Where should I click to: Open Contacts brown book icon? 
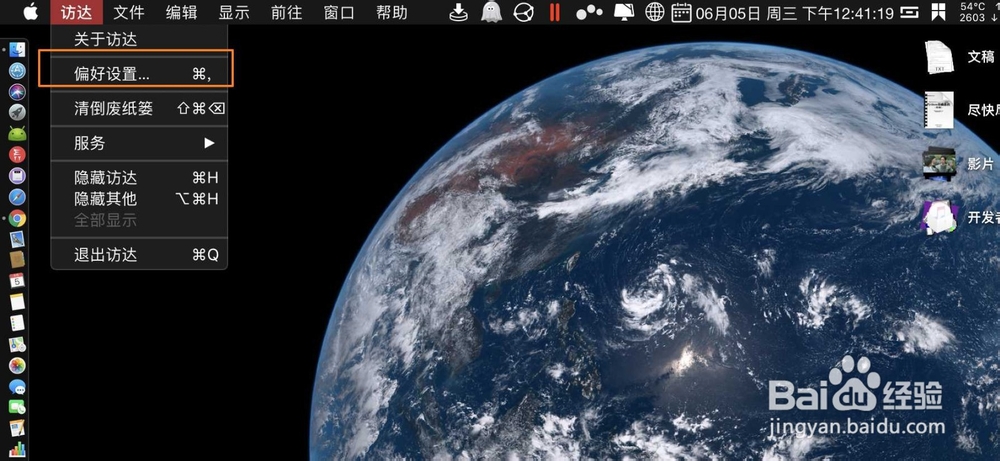click(17, 260)
